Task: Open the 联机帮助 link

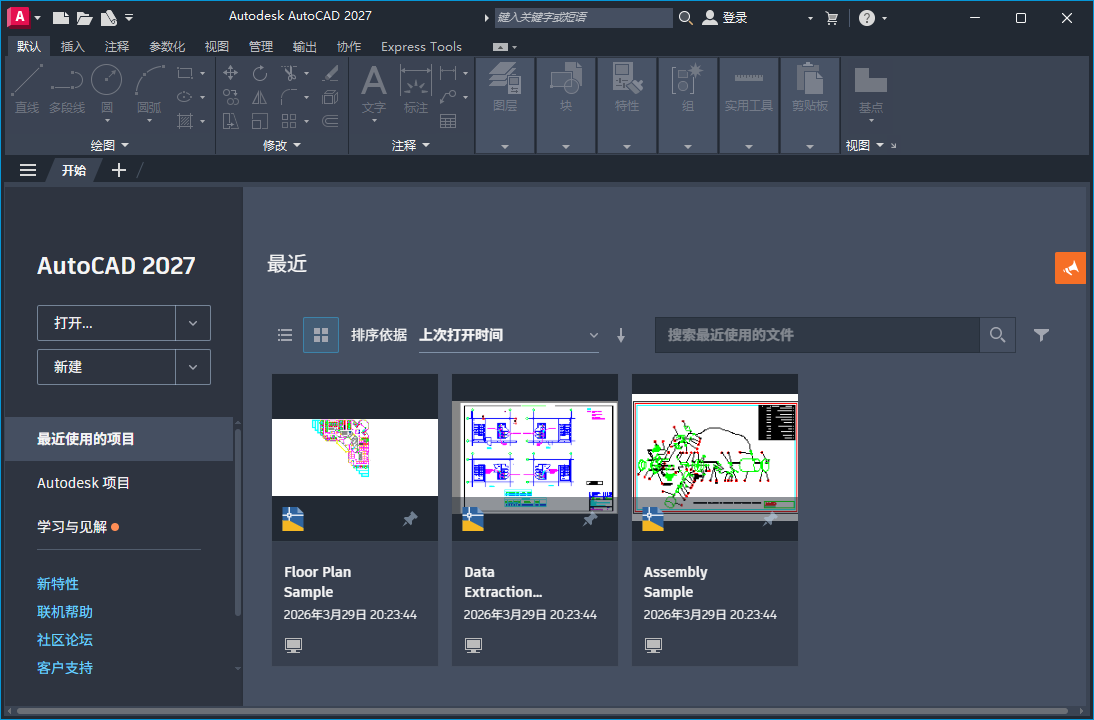Action: point(65,612)
